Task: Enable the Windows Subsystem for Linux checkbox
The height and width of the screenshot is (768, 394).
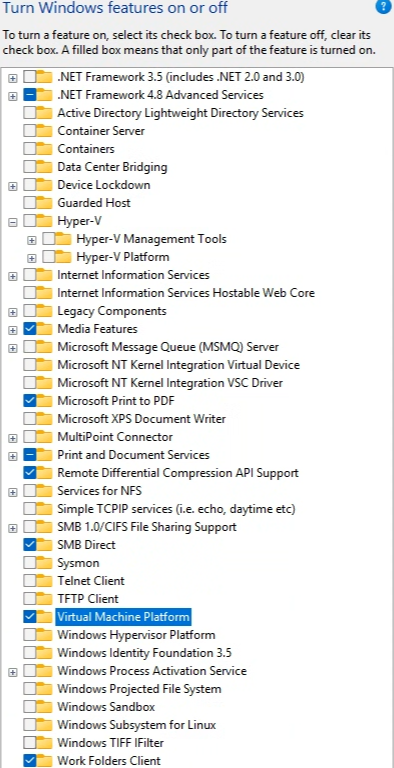Action: click(x=29, y=724)
